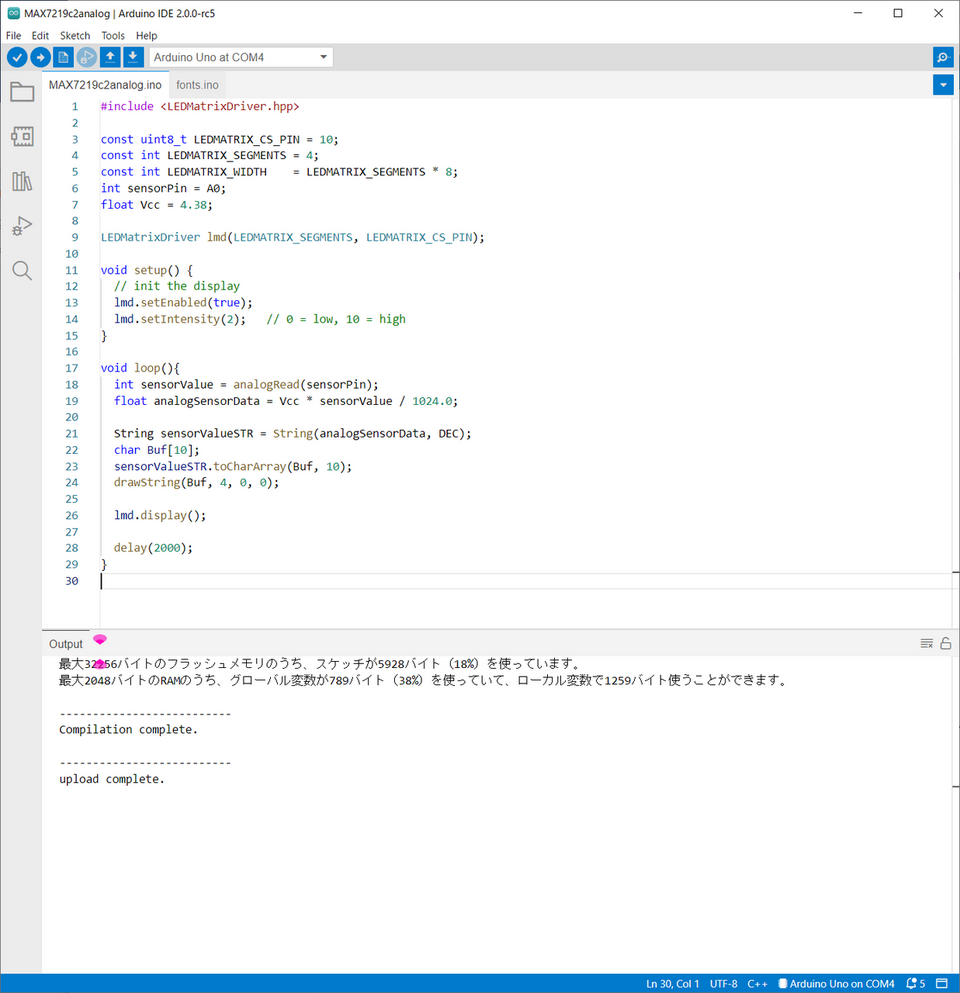Toggle the bottom panel from the status bar

pos(943,984)
